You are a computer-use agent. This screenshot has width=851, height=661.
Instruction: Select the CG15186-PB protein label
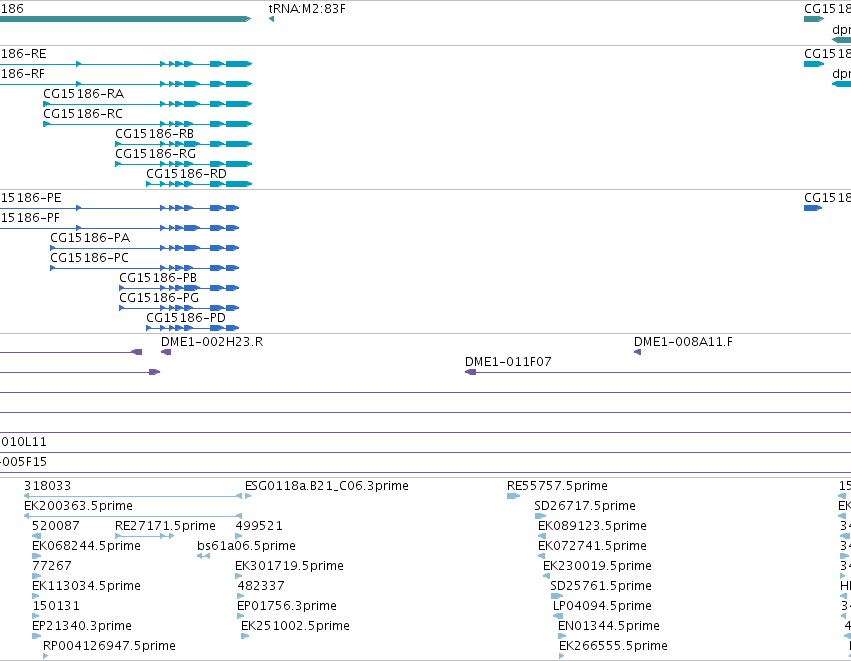coord(158,278)
